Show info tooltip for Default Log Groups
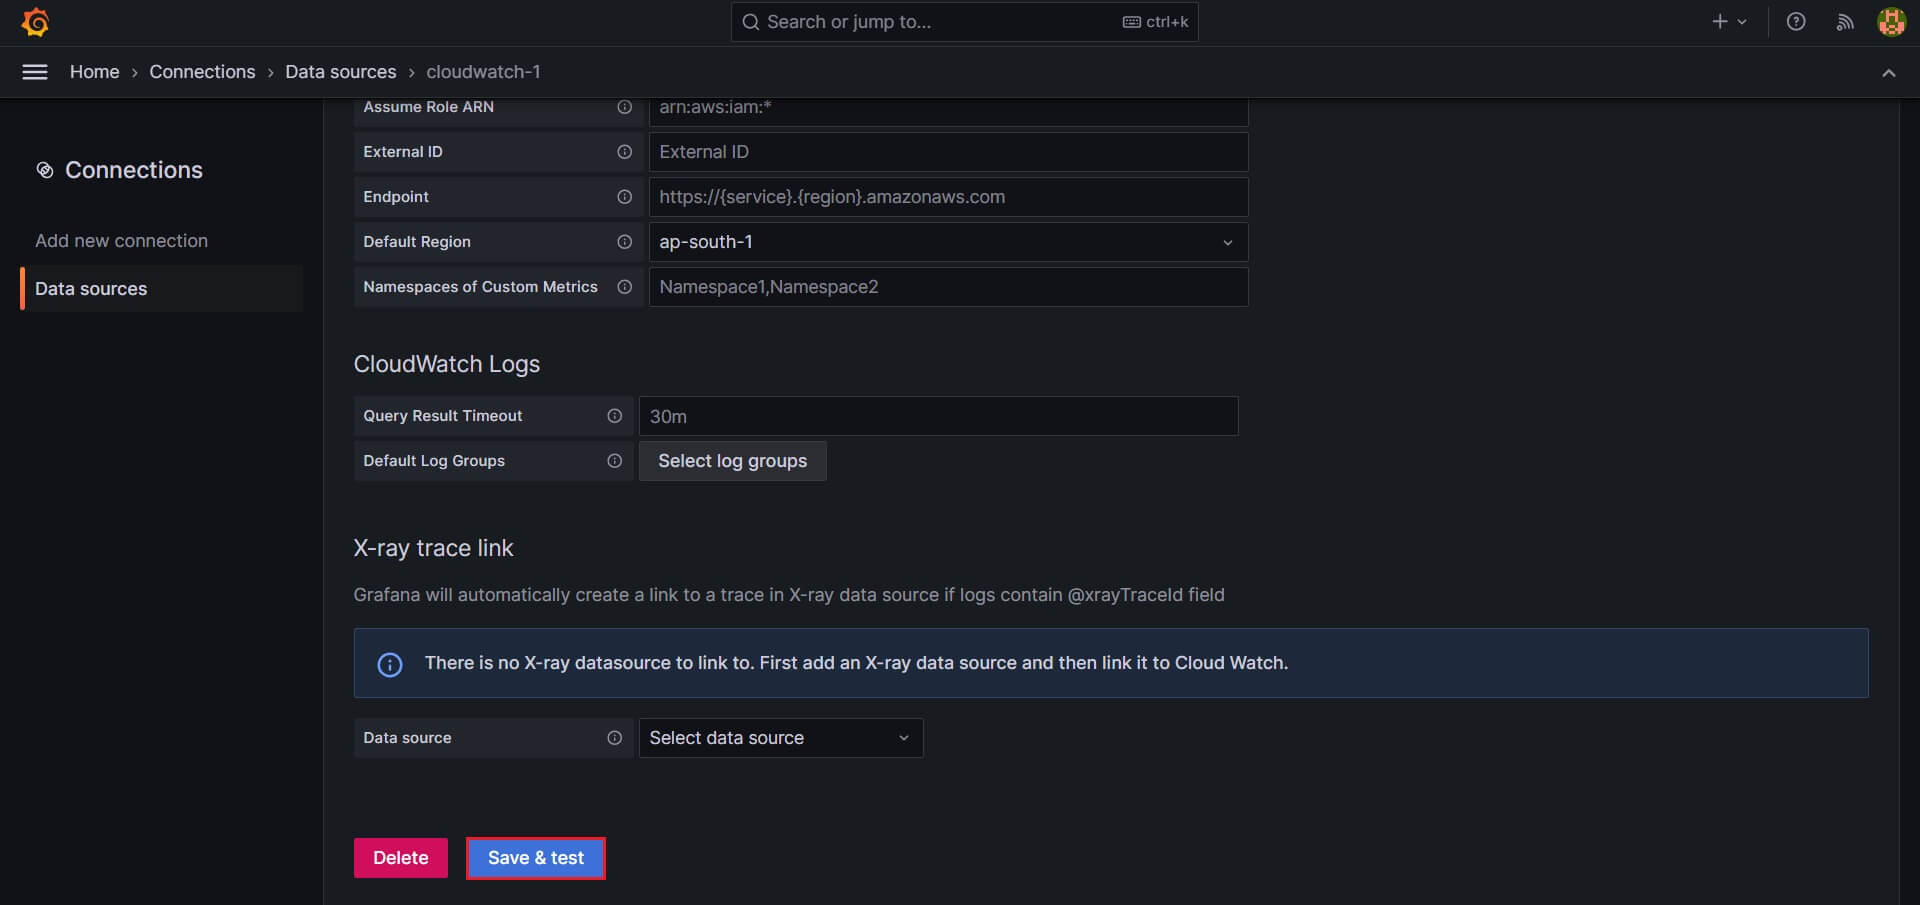 [x=614, y=461]
